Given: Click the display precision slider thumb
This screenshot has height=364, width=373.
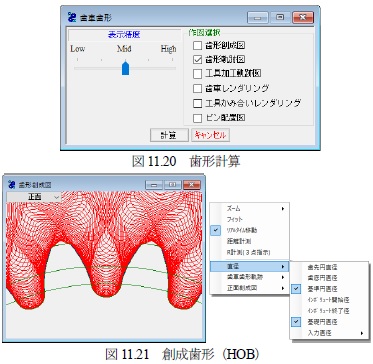Looking at the screenshot, I should click(125, 68).
